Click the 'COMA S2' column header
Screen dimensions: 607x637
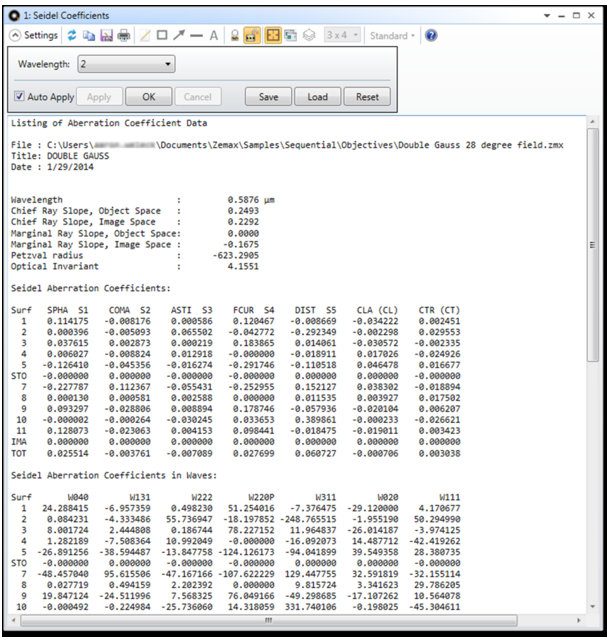130,310
